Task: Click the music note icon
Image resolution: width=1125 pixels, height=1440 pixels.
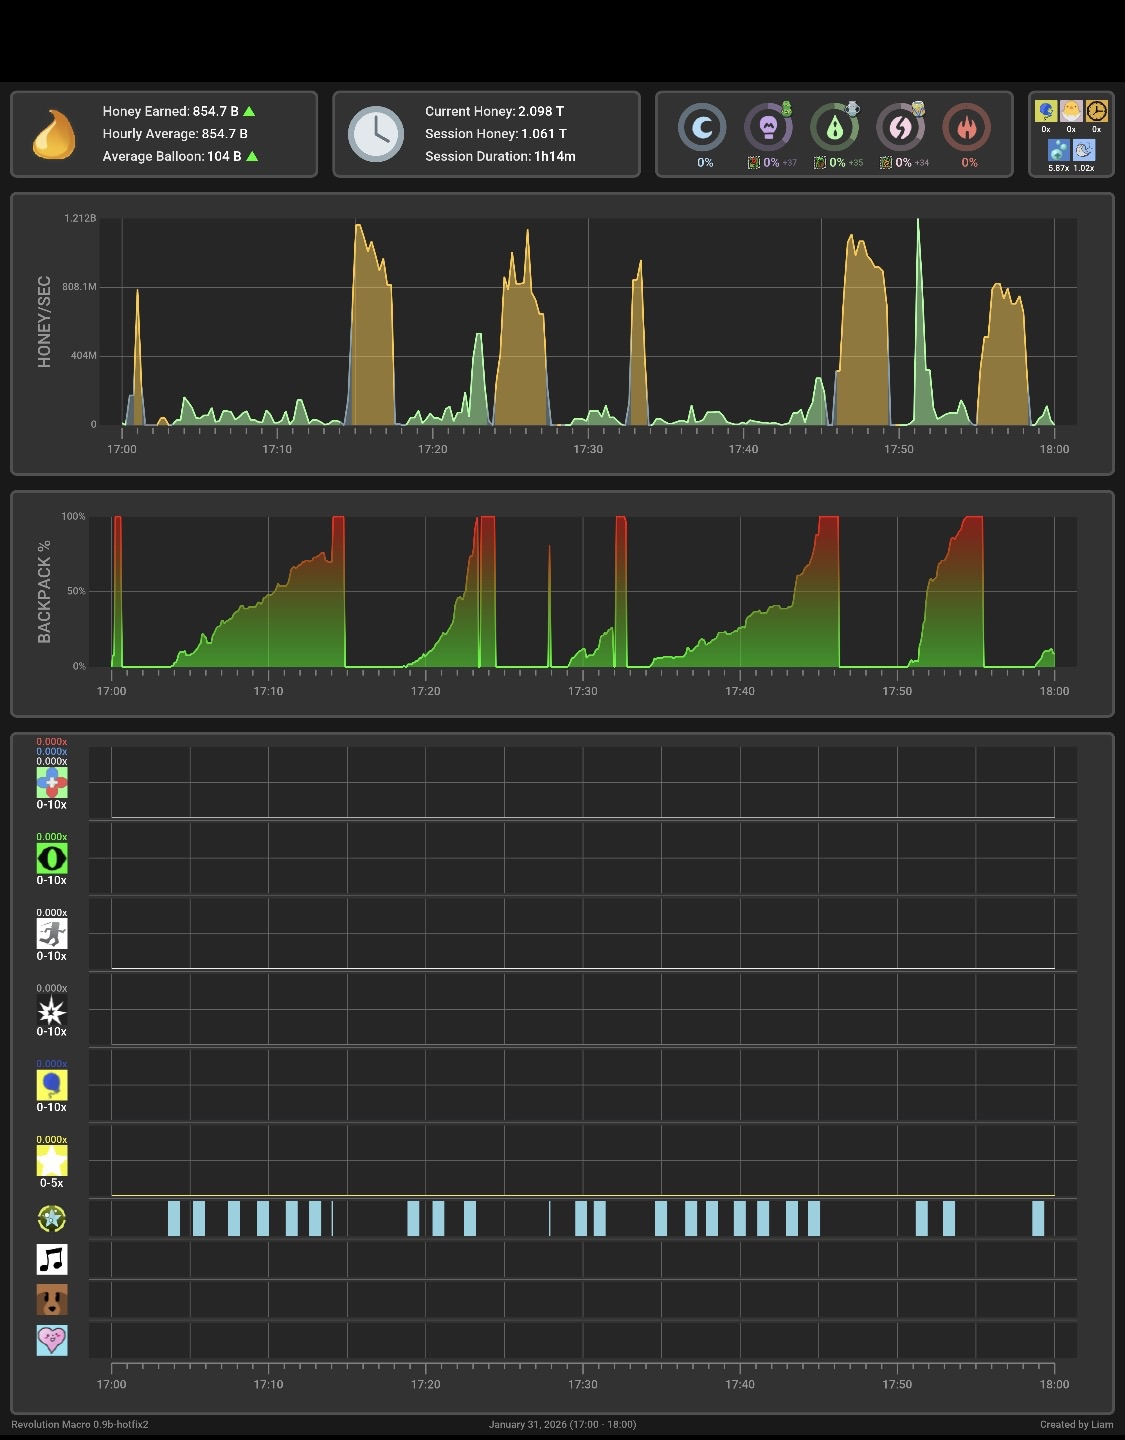Action: (52, 1259)
